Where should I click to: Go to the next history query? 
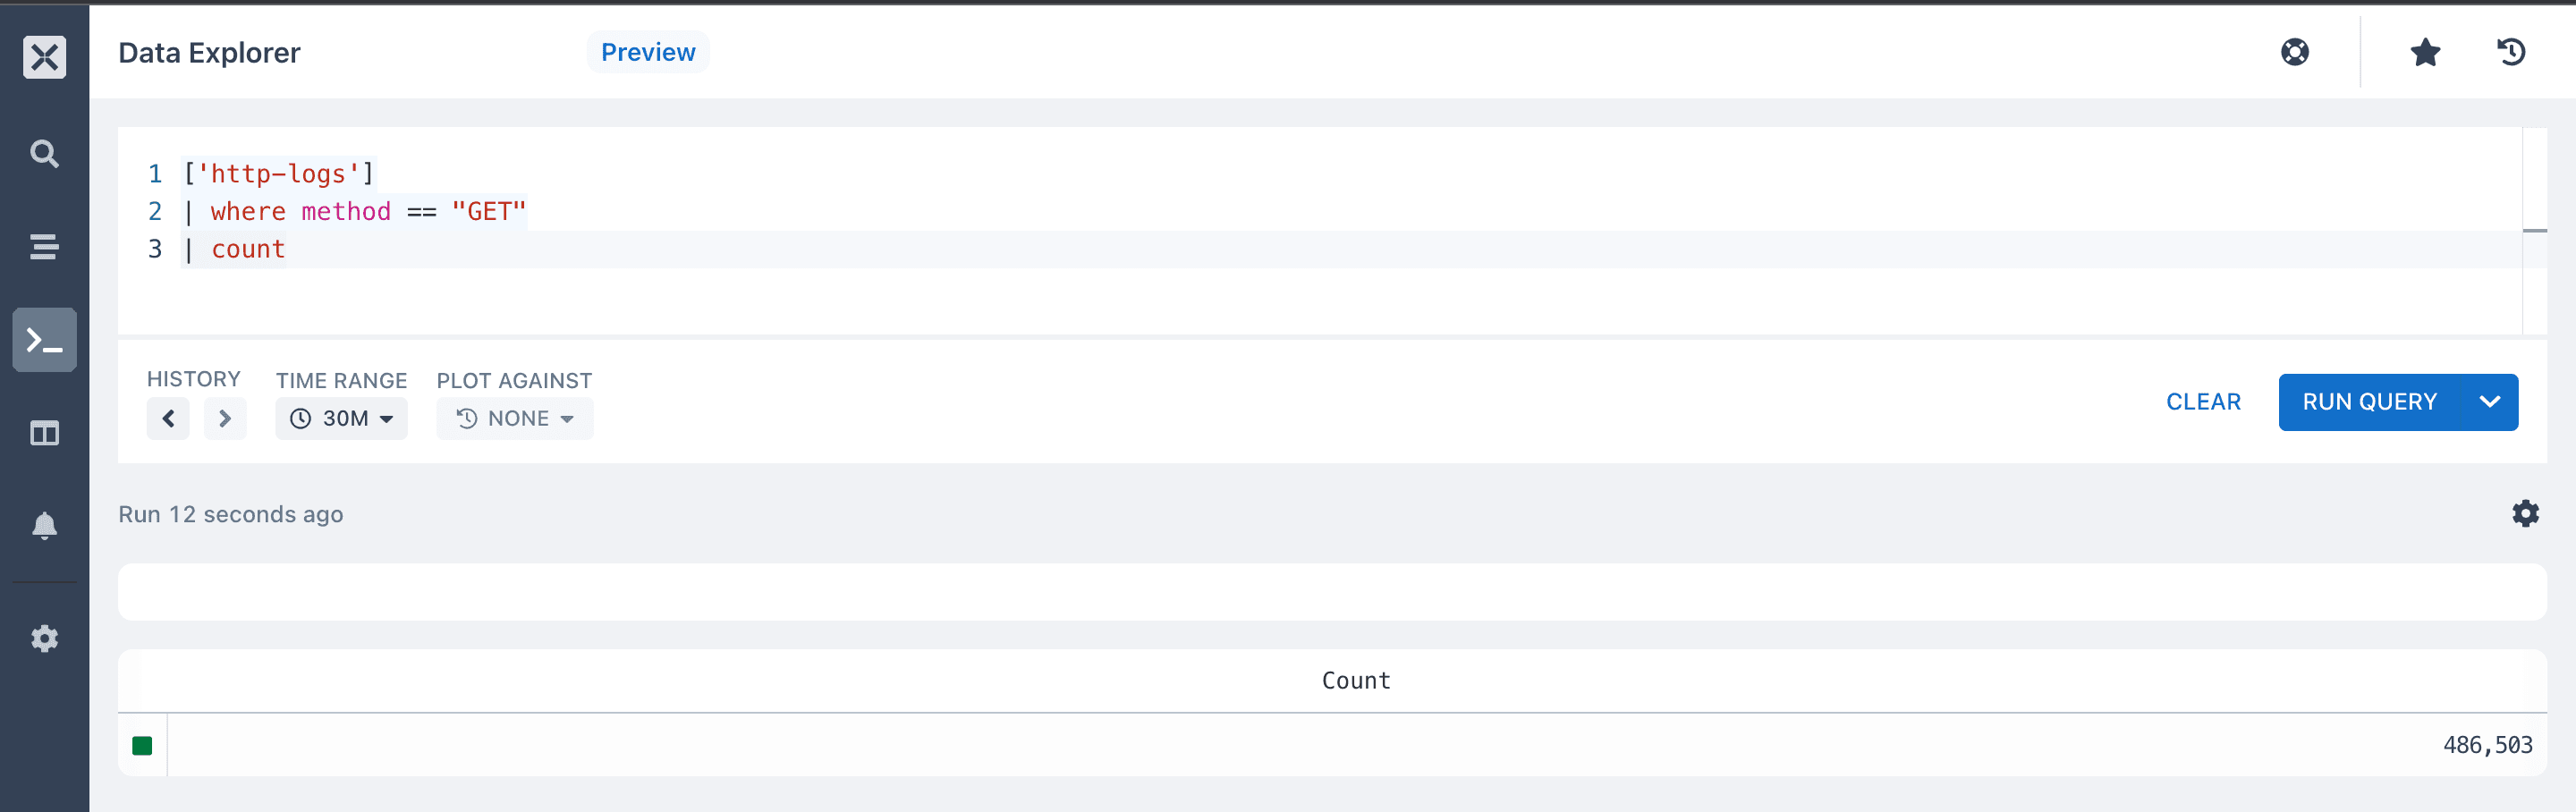tap(225, 419)
